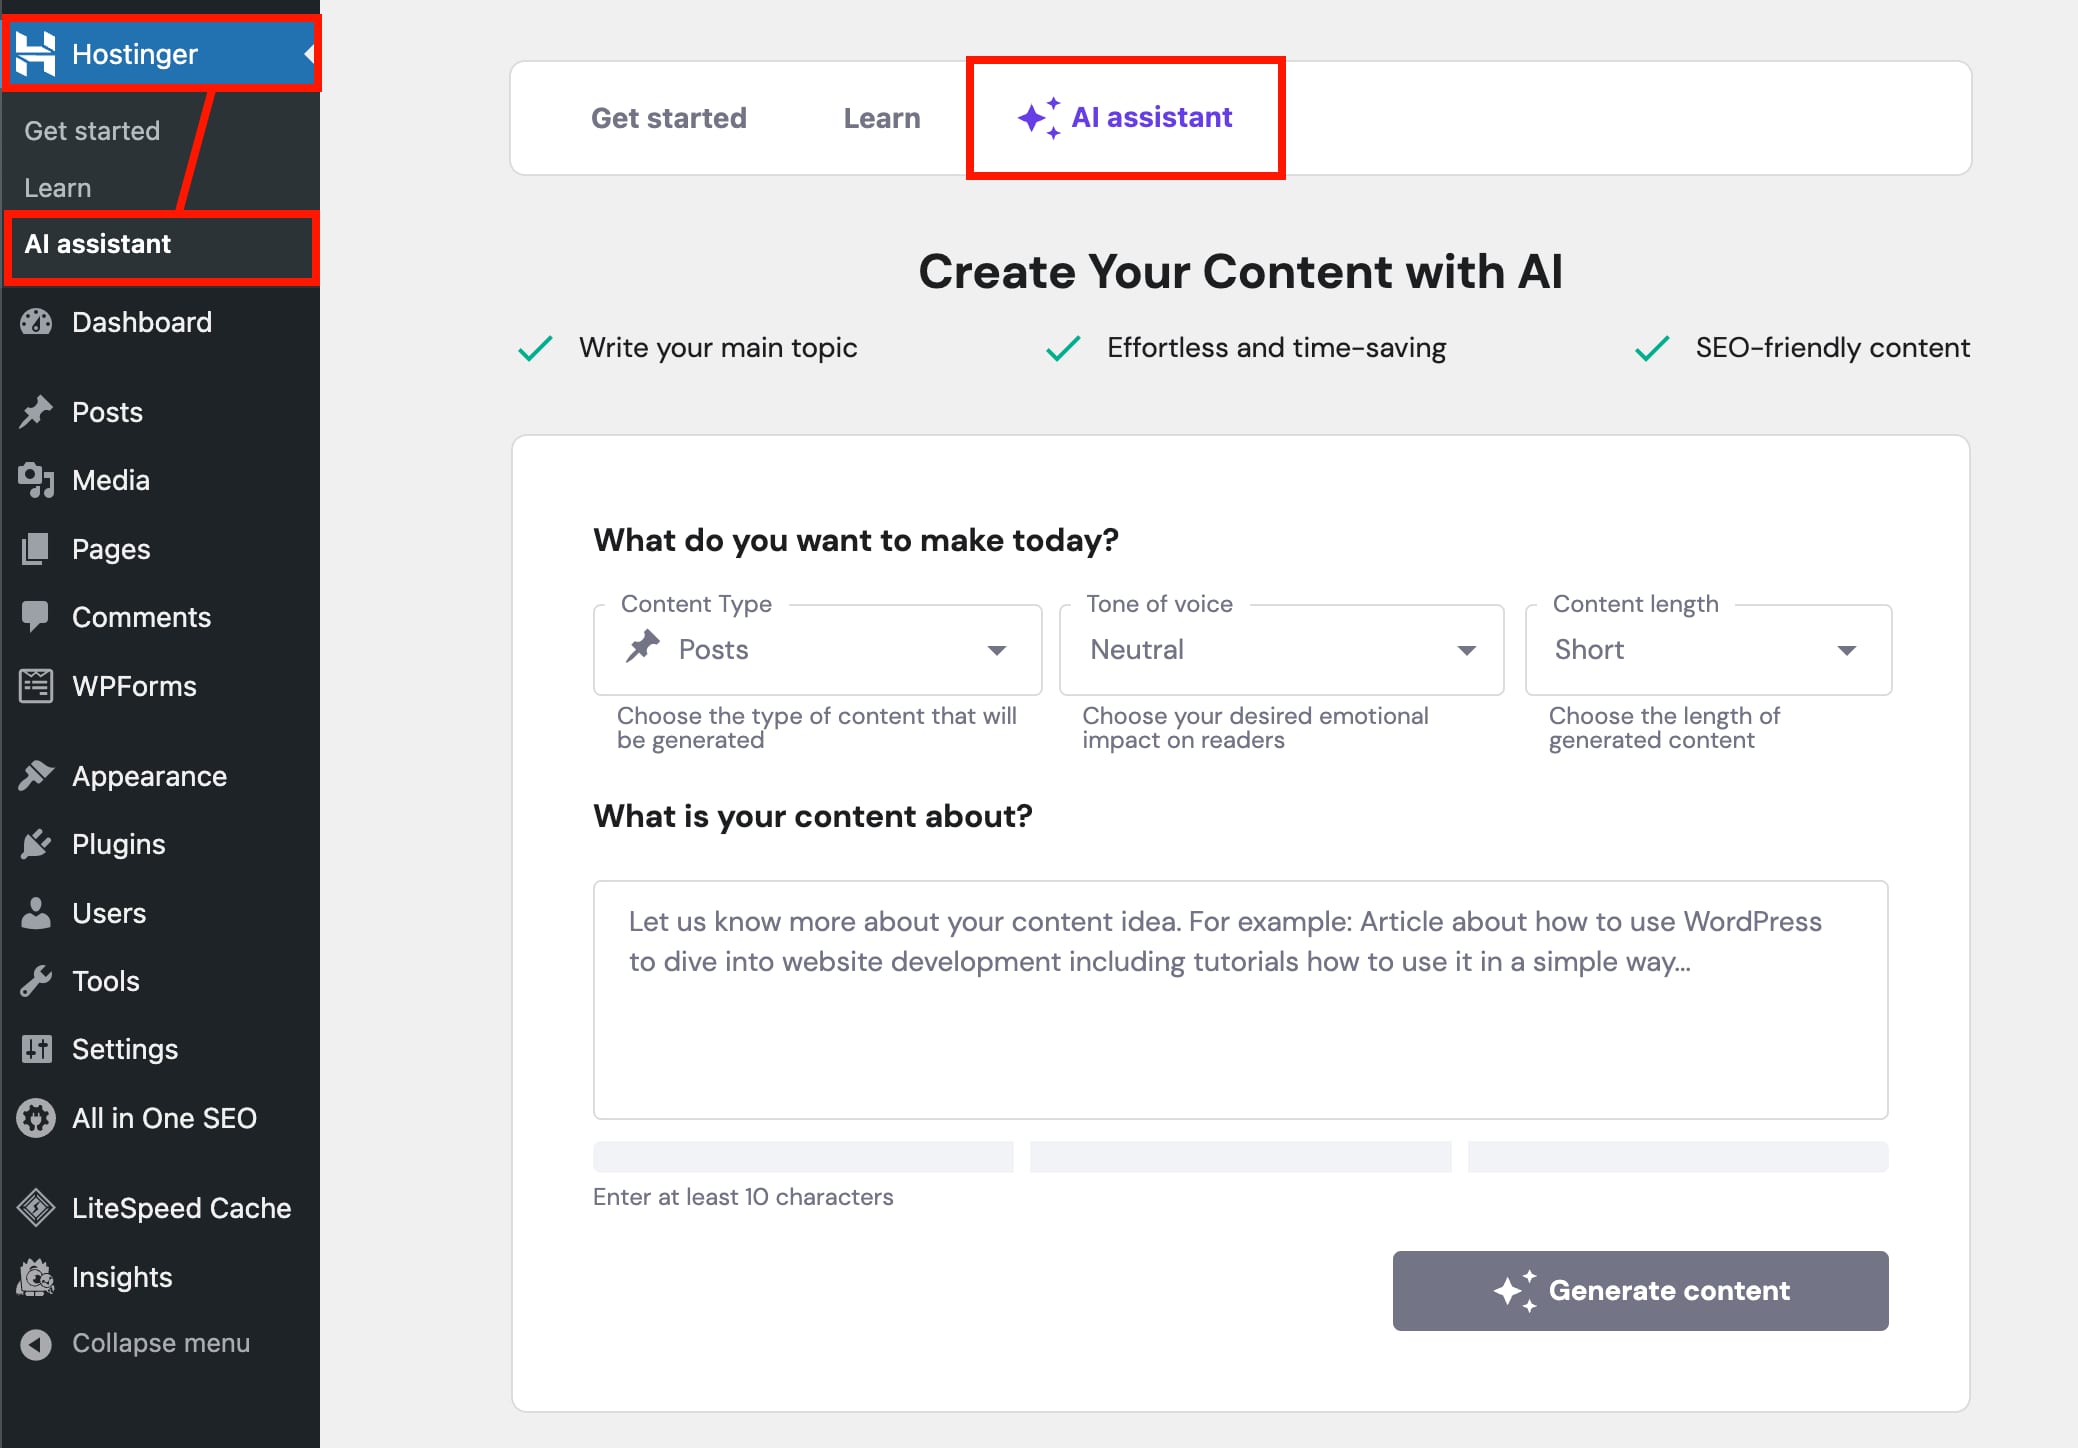Switch to the Learn tab

[882, 118]
